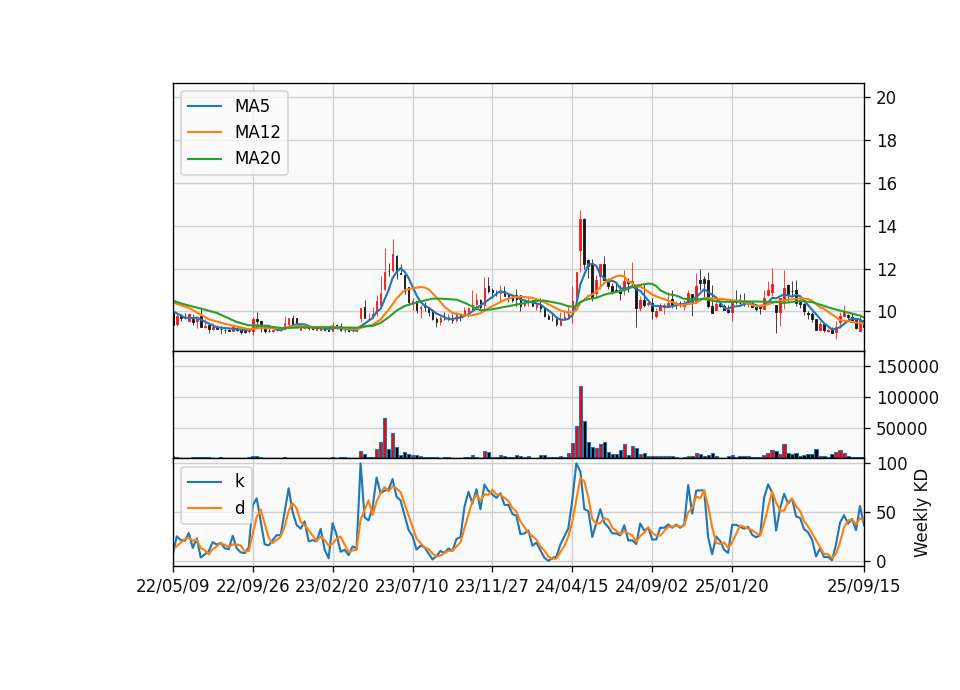
Task: Click the price axis value 20
Action: (x=886, y=98)
